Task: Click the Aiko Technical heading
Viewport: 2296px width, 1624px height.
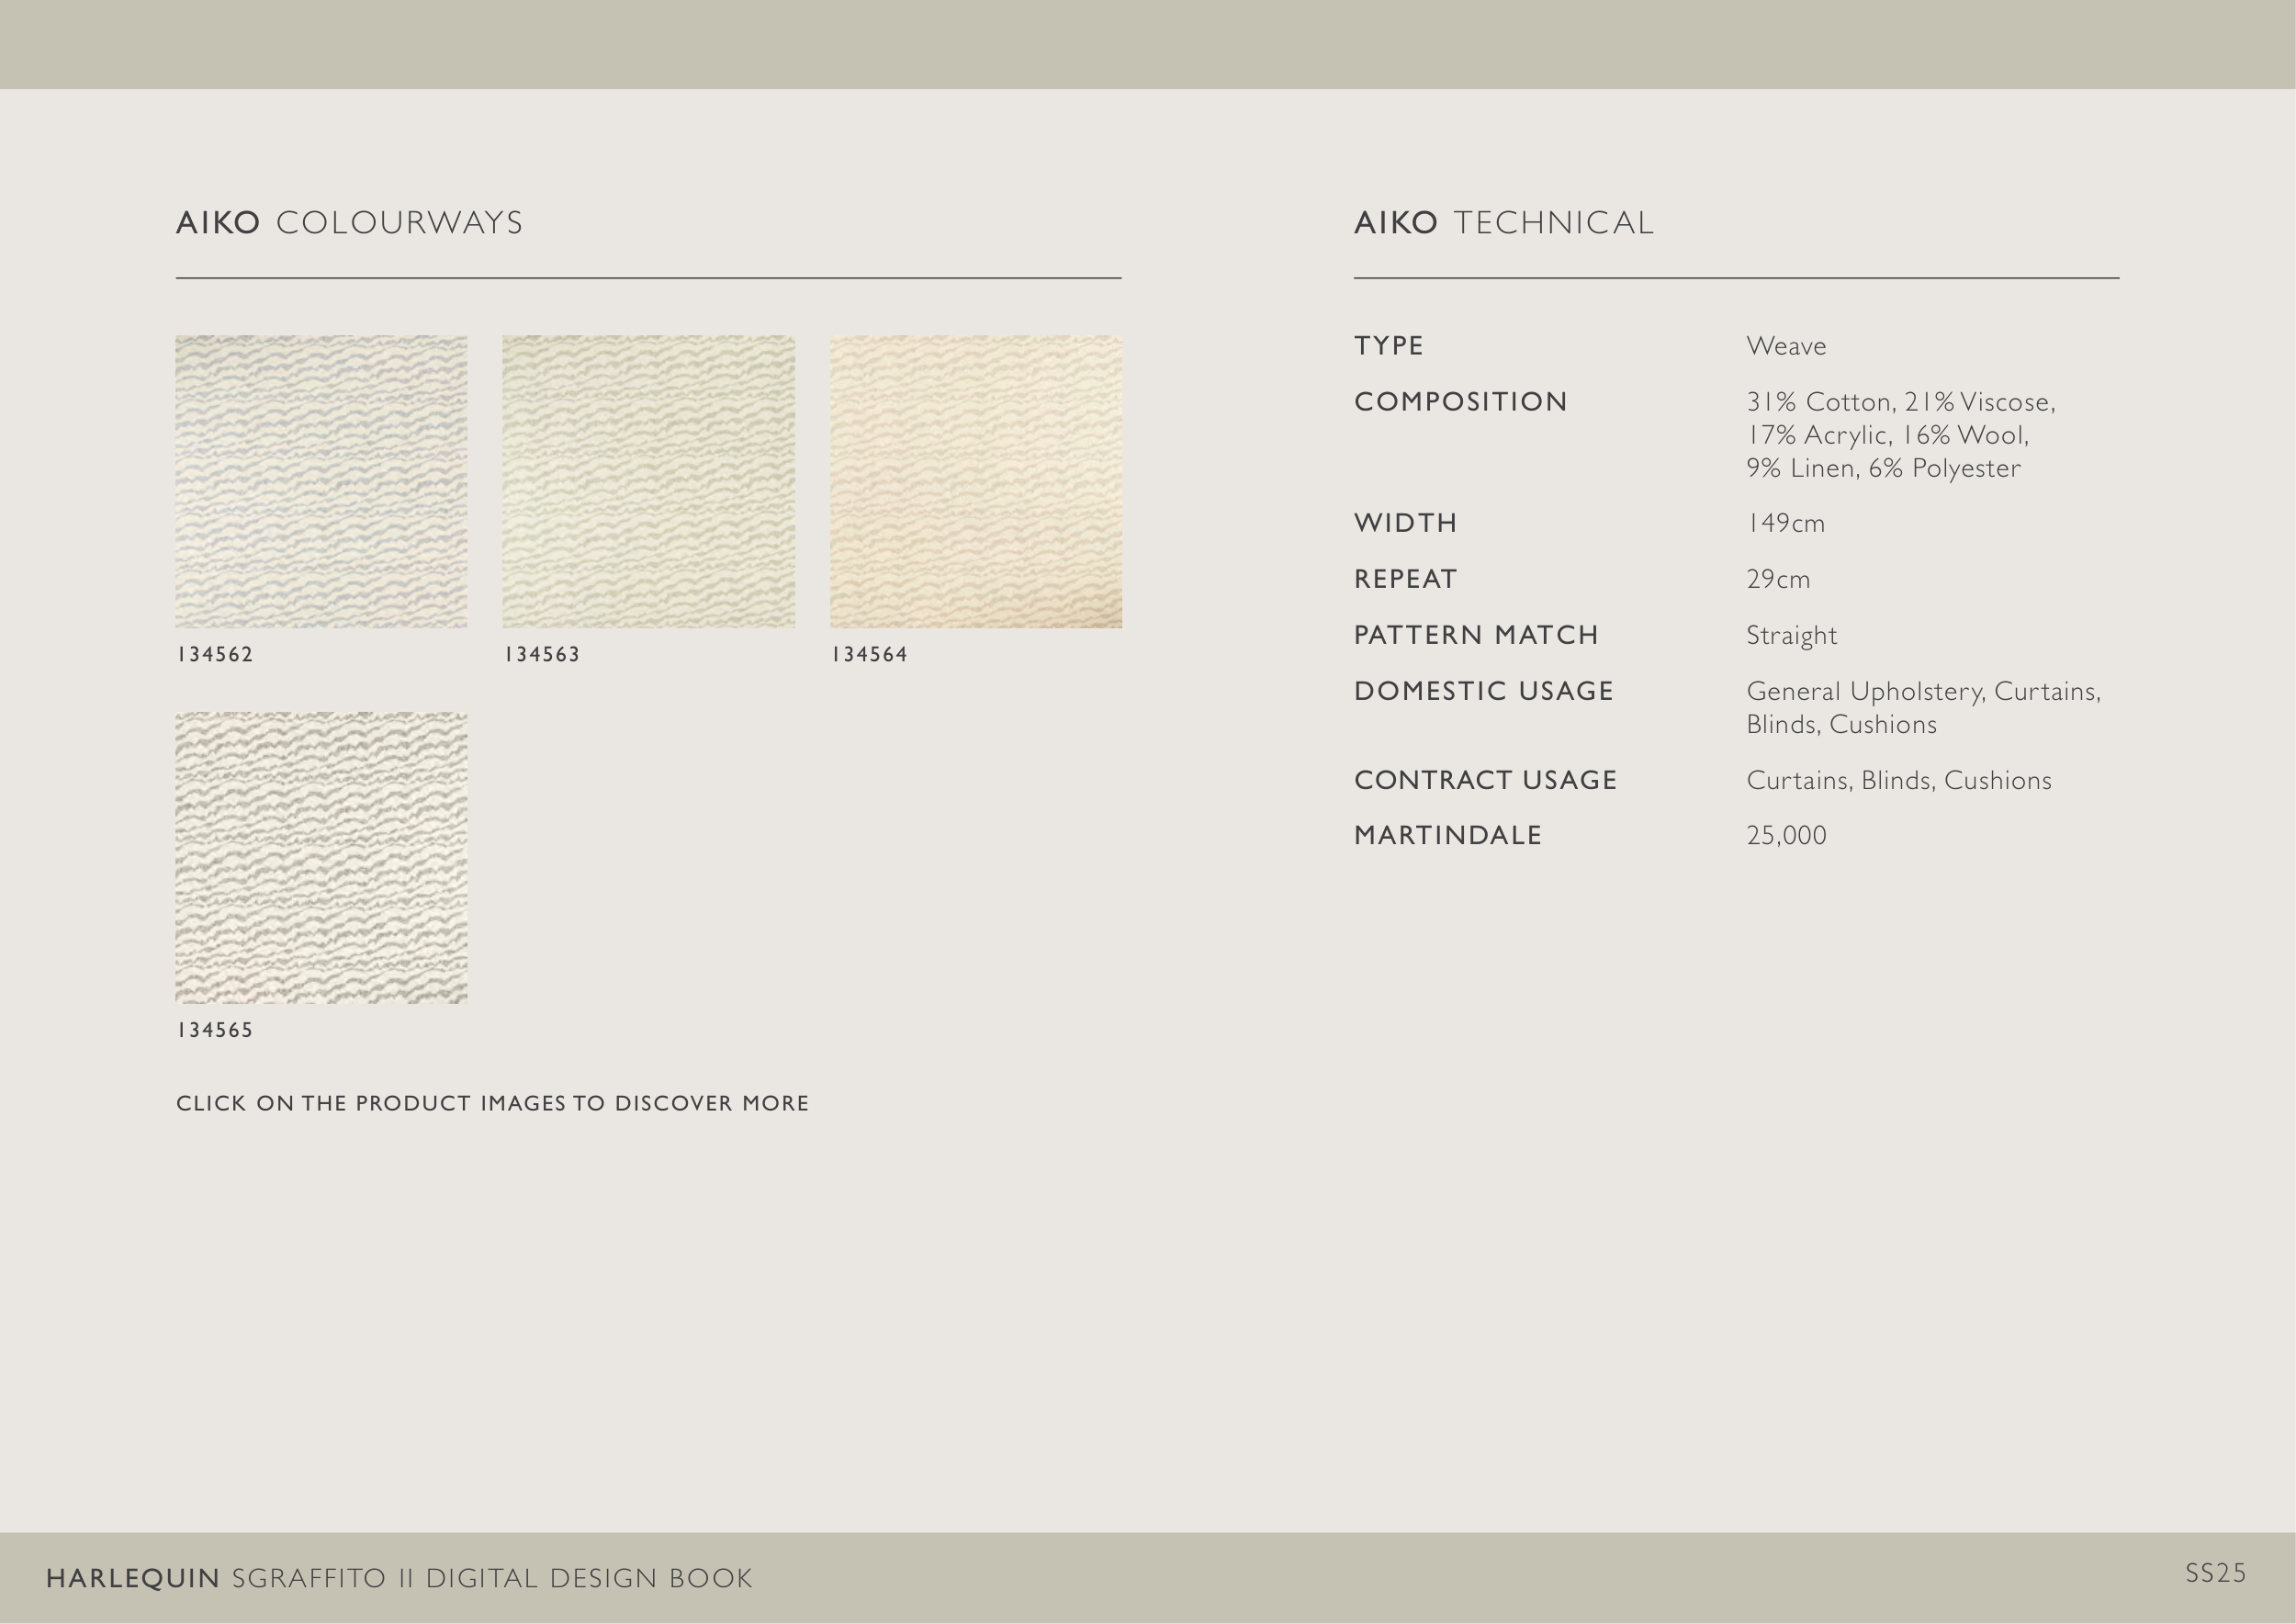Action: click(x=1503, y=222)
